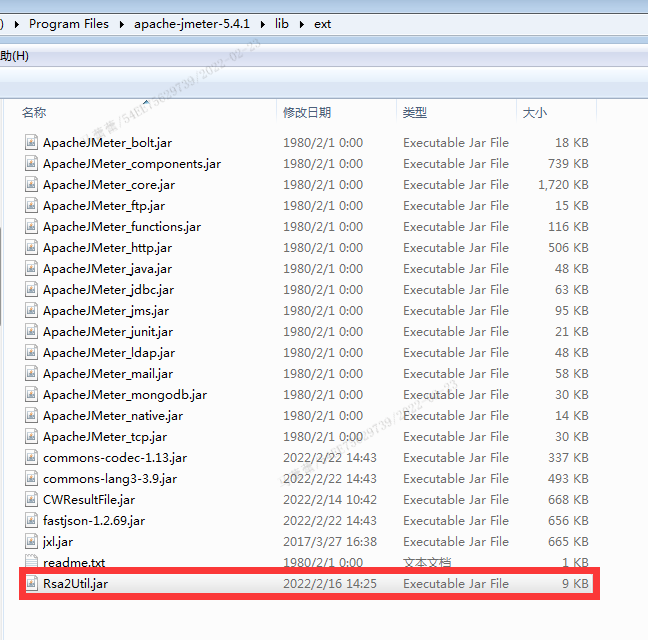Select file name ApacheJMeter_core.jar
The height and width of the screenshot is (640, 648).
click(109, 185)
